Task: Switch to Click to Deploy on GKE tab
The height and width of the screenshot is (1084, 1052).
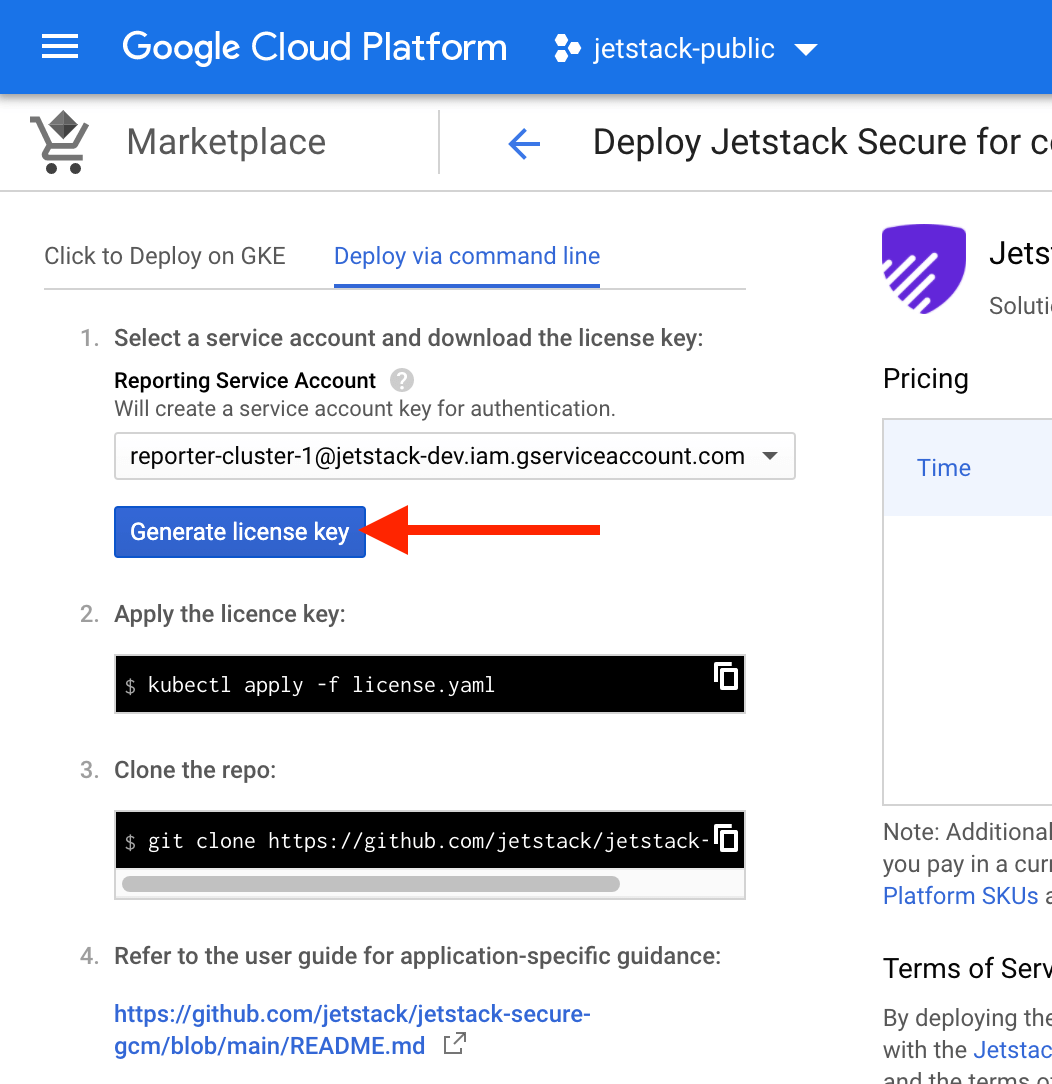Action: [165, 256]
